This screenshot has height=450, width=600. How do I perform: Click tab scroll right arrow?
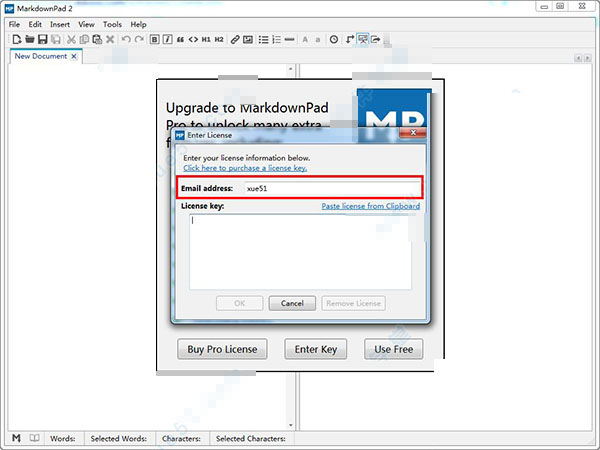(x=587, y=58)
